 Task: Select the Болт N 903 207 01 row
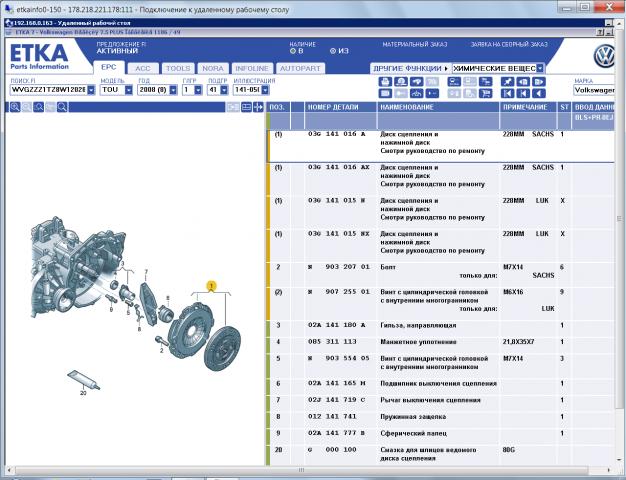pyautogui.click(x=440, y=275)
